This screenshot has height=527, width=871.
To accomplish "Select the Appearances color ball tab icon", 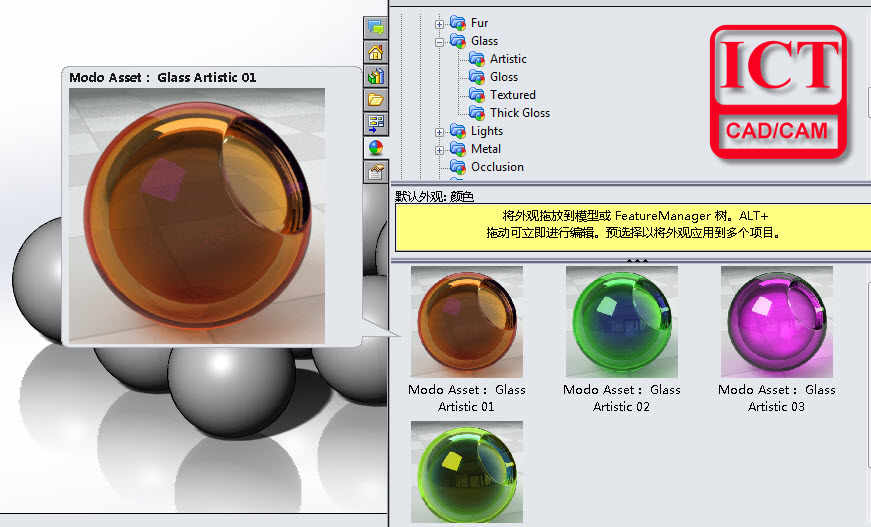I will point(376,148).
